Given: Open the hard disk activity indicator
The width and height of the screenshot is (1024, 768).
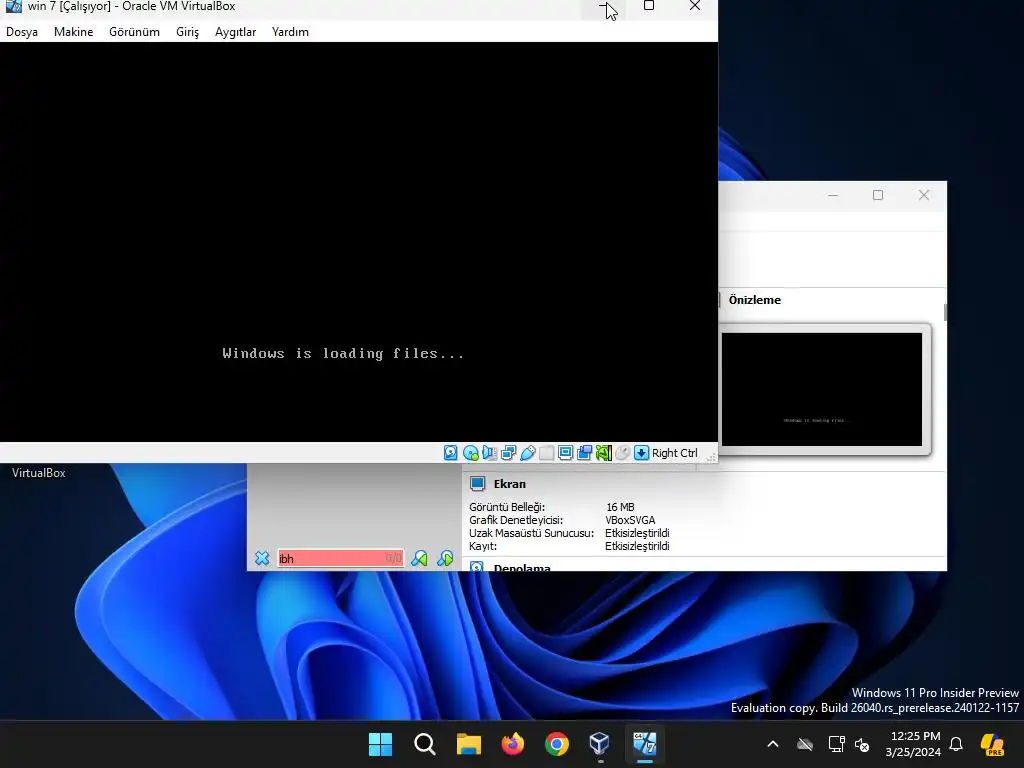Looking at the screenshot, I should 451,453.
